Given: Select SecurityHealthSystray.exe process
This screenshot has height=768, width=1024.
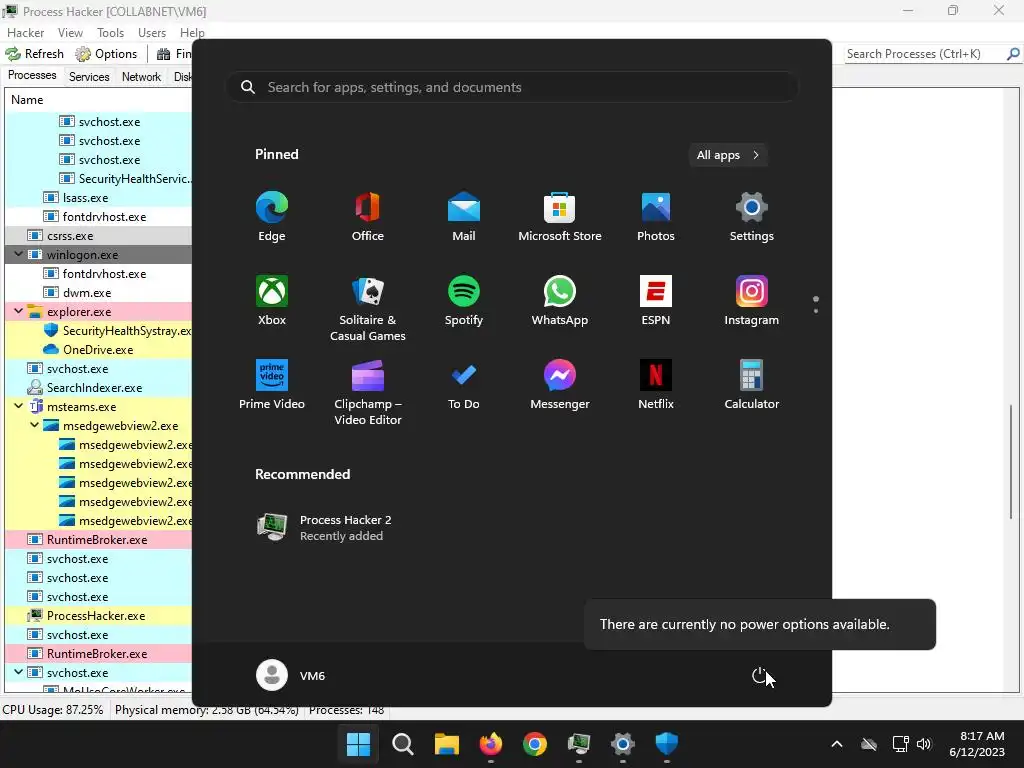Looking at the screenshot, I should click(98, 330).
